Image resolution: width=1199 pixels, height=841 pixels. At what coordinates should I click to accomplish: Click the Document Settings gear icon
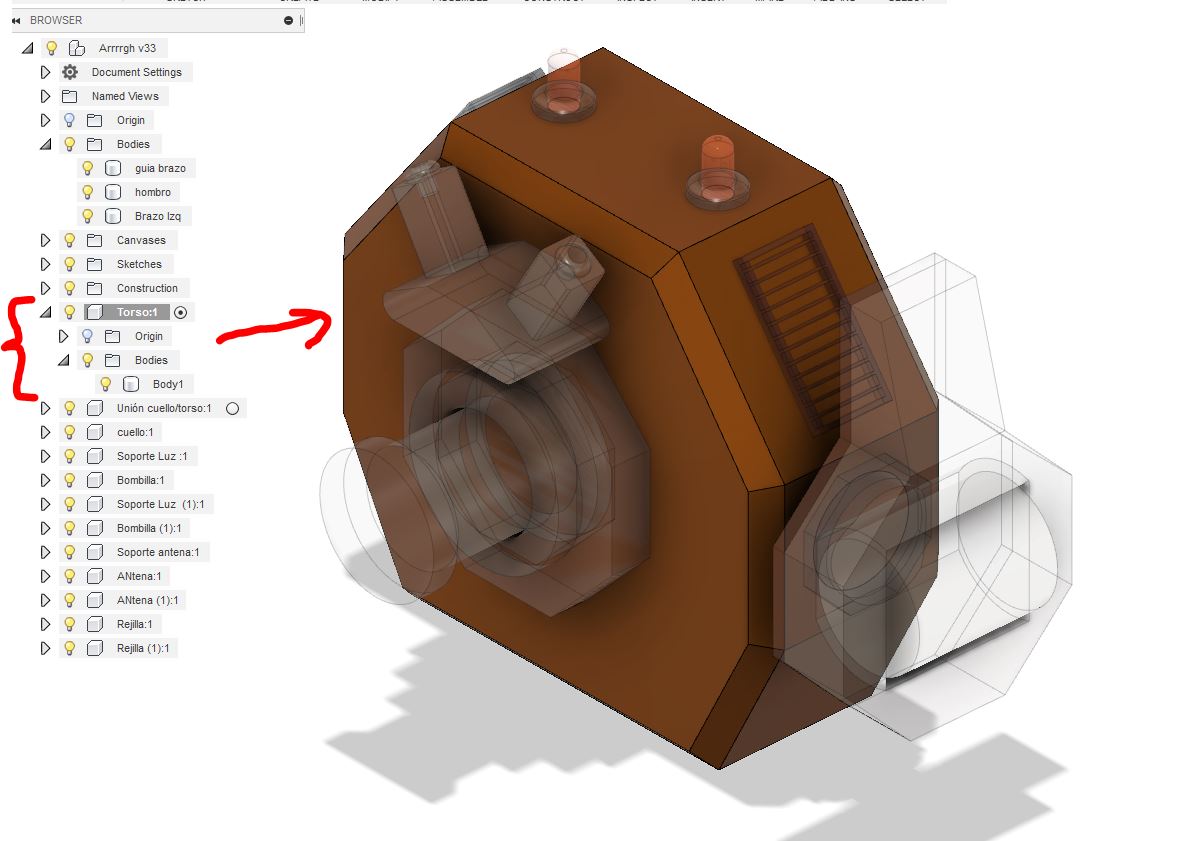(70, 72)
